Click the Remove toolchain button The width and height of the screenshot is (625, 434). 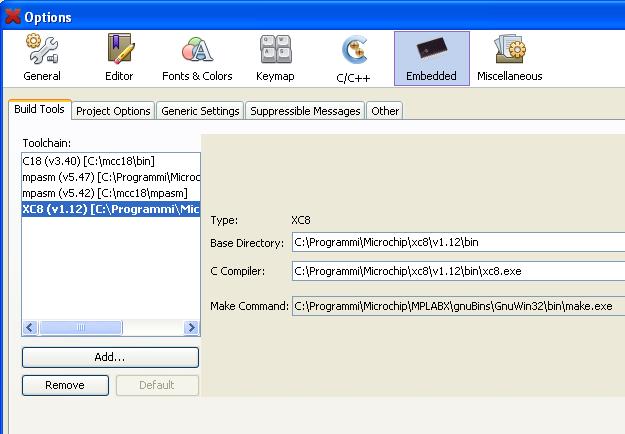(65, 385)
